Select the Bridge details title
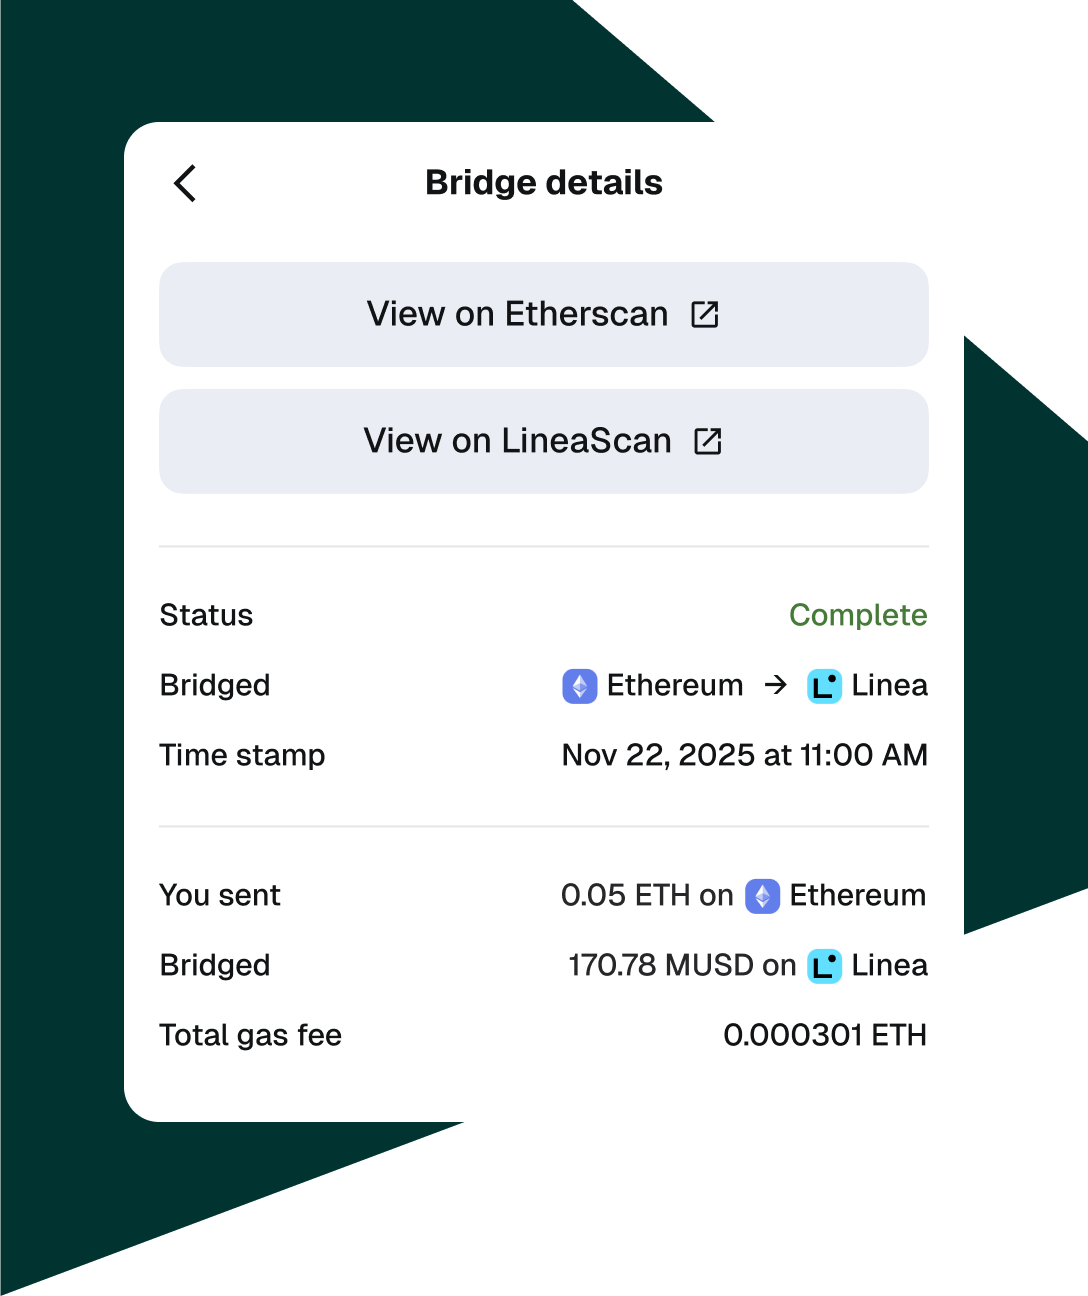 [543, 183]
